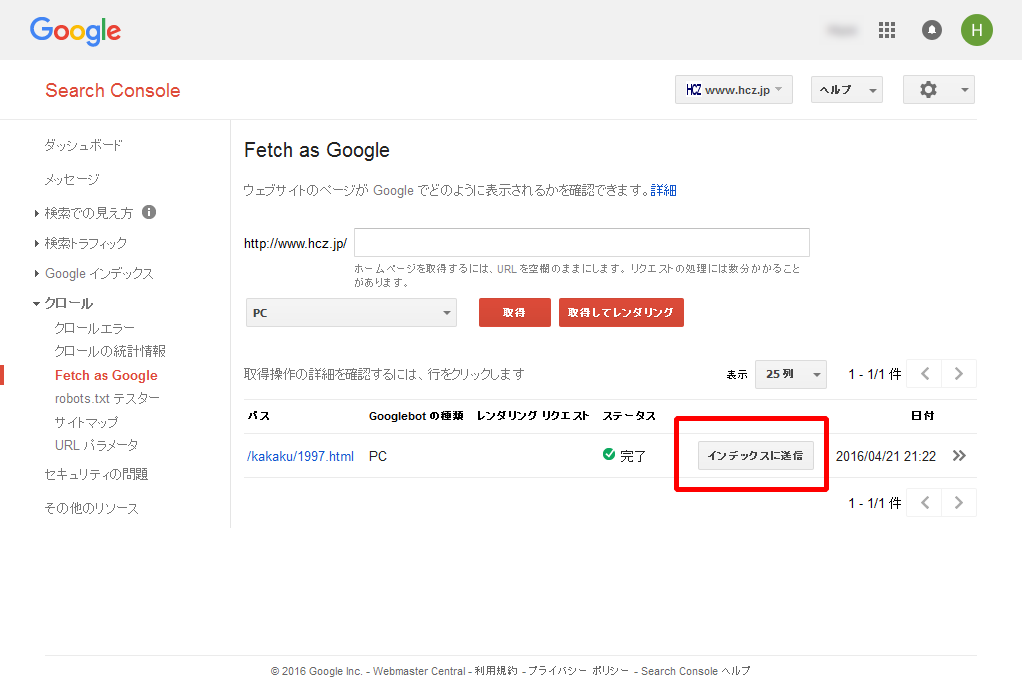The width and height of the screenshot is (1022, 682).
Task: Open the PC Googlebot type dropdown
Action: (x=351, y=313)
